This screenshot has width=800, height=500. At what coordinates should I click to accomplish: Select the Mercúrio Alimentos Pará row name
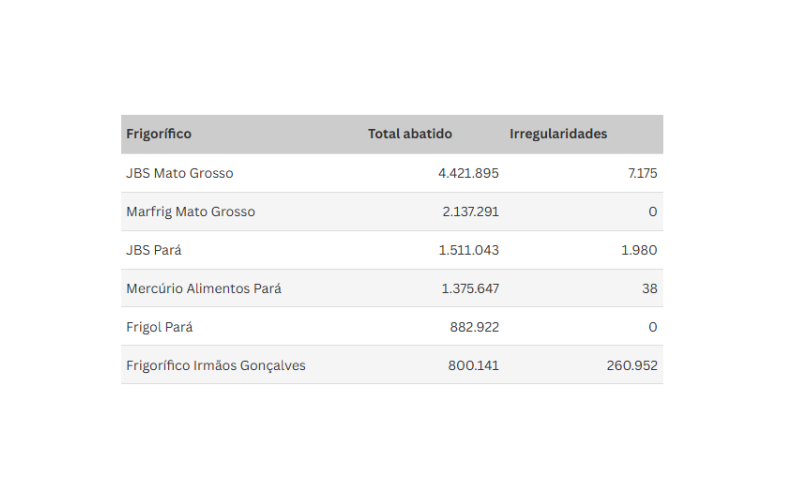[x=204, y=288]
